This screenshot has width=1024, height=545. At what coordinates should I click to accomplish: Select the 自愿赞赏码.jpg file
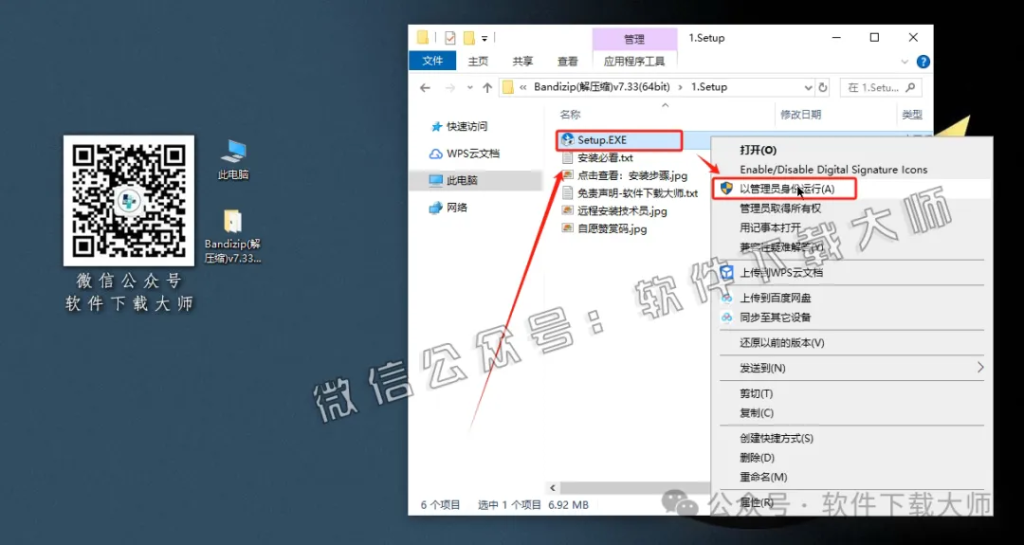(x=604, y=228)
